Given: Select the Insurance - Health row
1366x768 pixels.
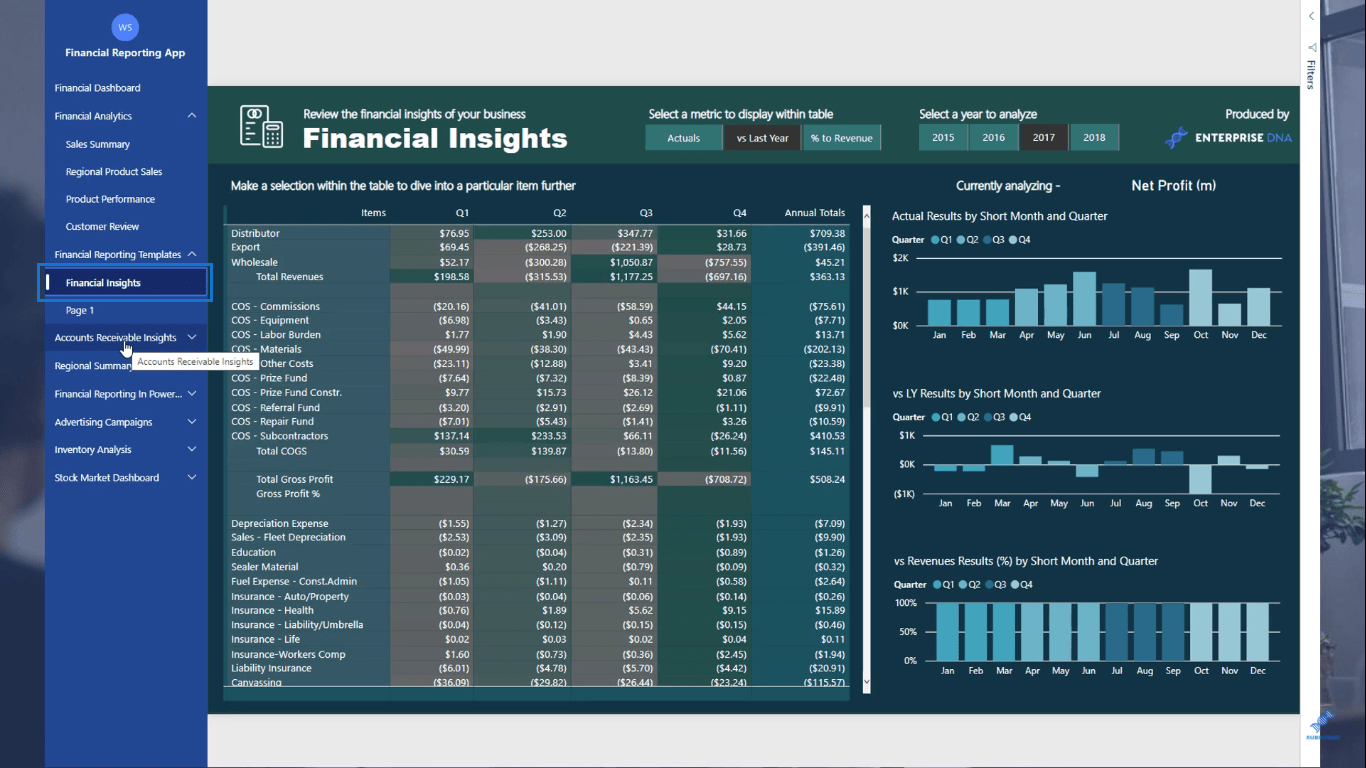Looking at the screenshot, I should 537,611.
